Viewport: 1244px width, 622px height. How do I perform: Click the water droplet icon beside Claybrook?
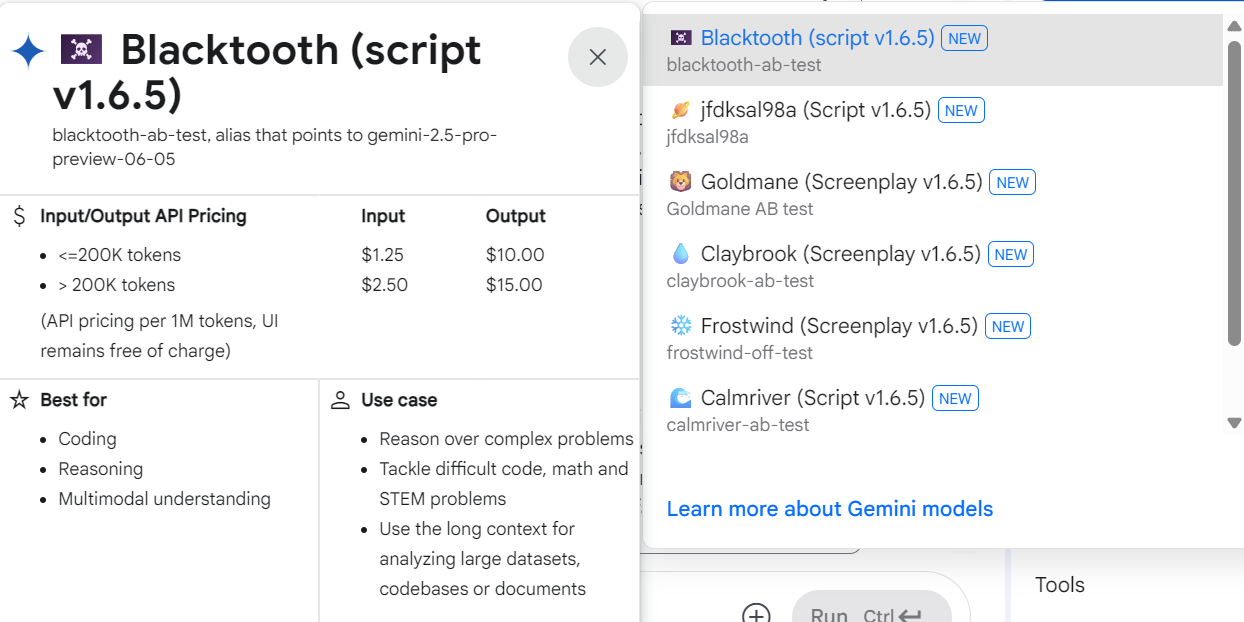tap(680, 254)
